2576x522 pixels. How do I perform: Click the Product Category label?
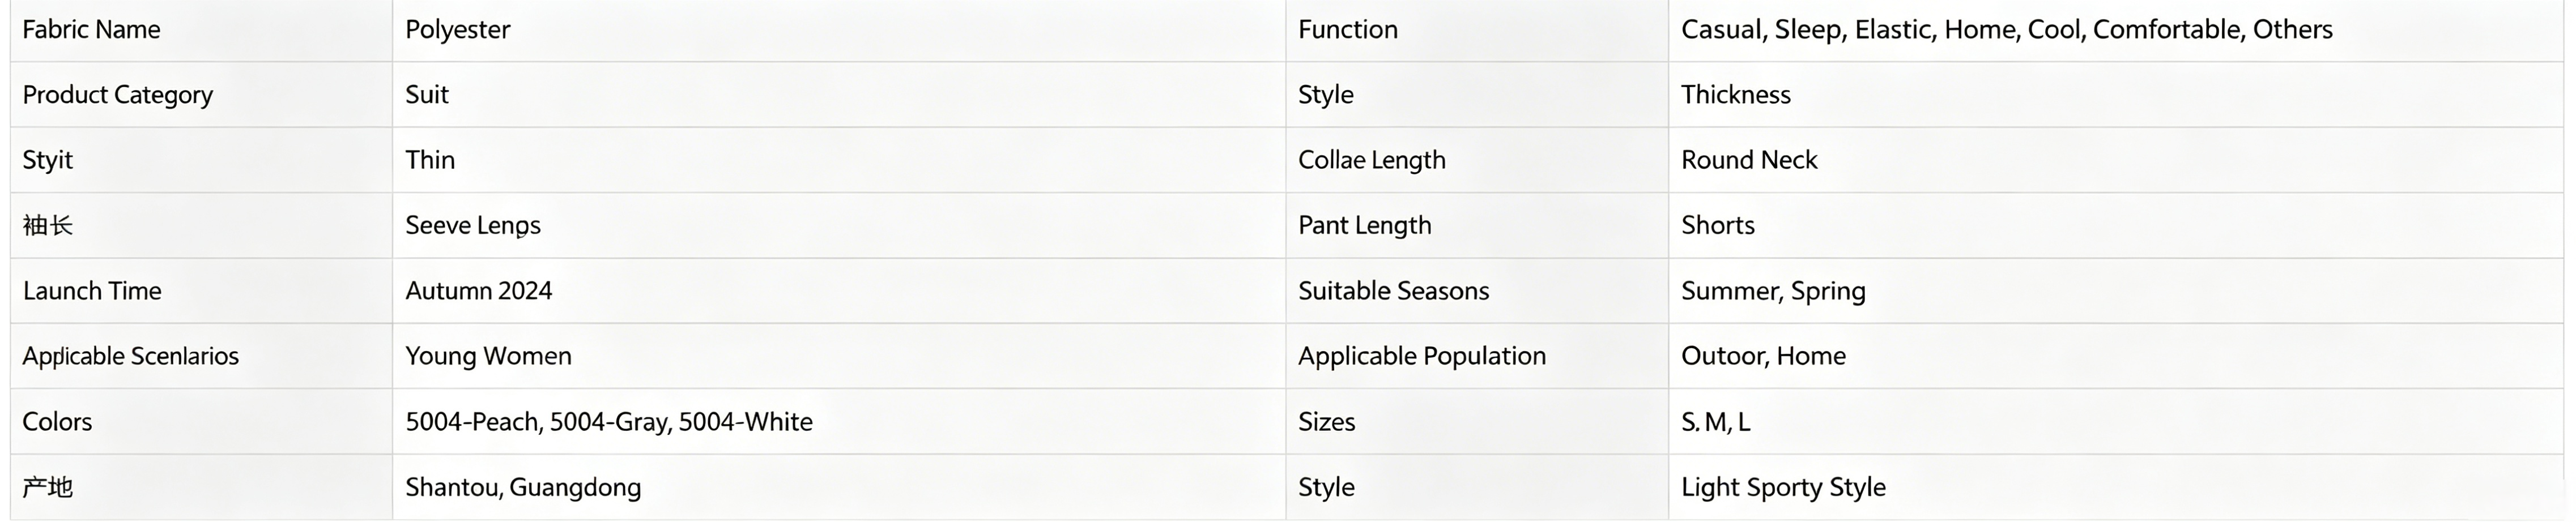point(118,95)
